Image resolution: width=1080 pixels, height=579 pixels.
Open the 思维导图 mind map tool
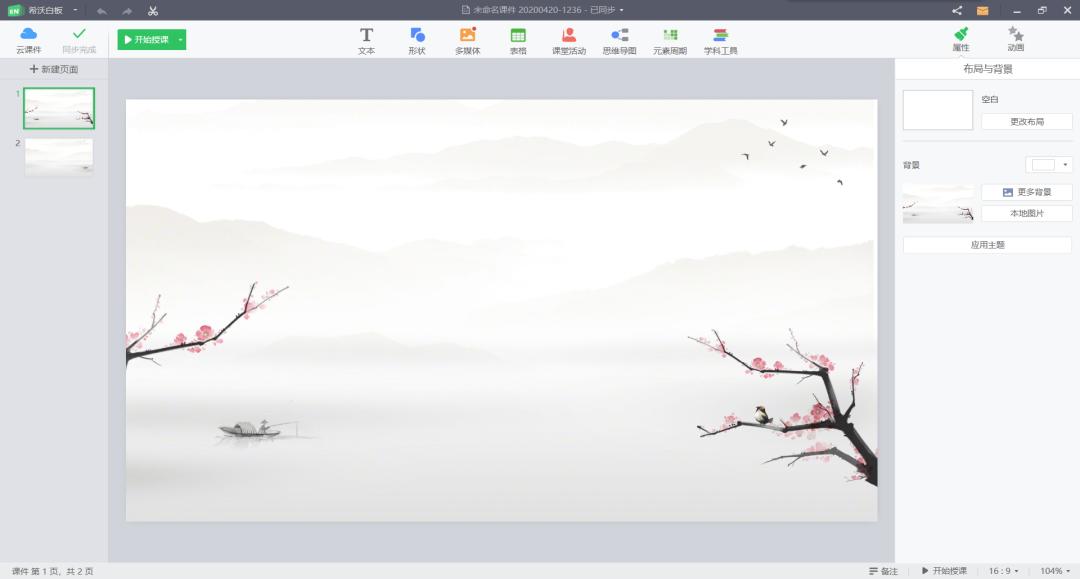click(619, 40)
